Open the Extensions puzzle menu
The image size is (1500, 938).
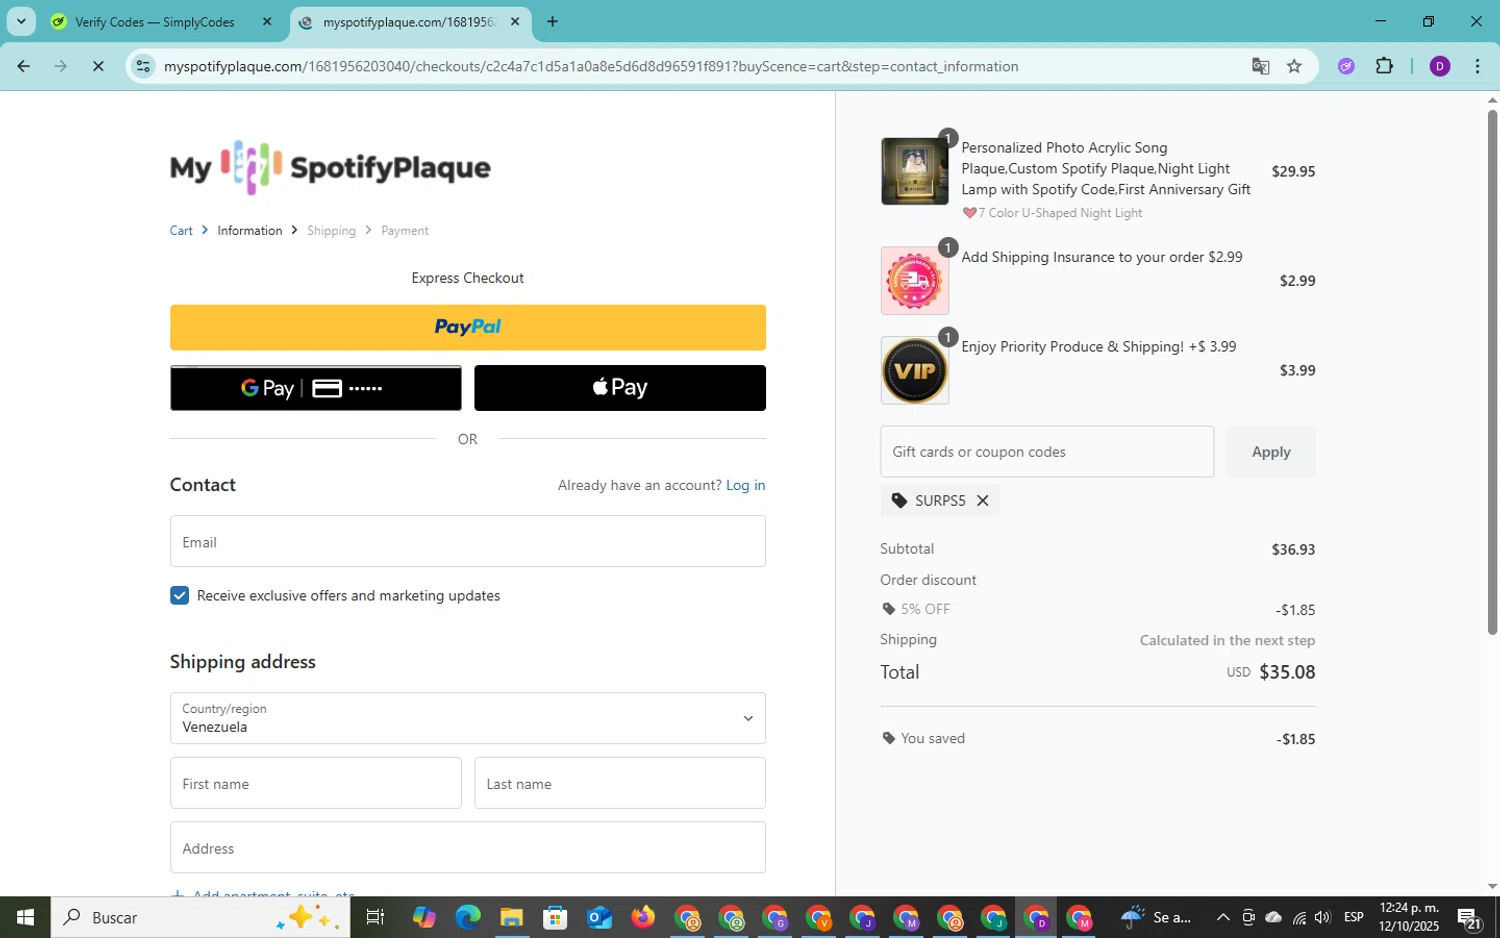1384,66
